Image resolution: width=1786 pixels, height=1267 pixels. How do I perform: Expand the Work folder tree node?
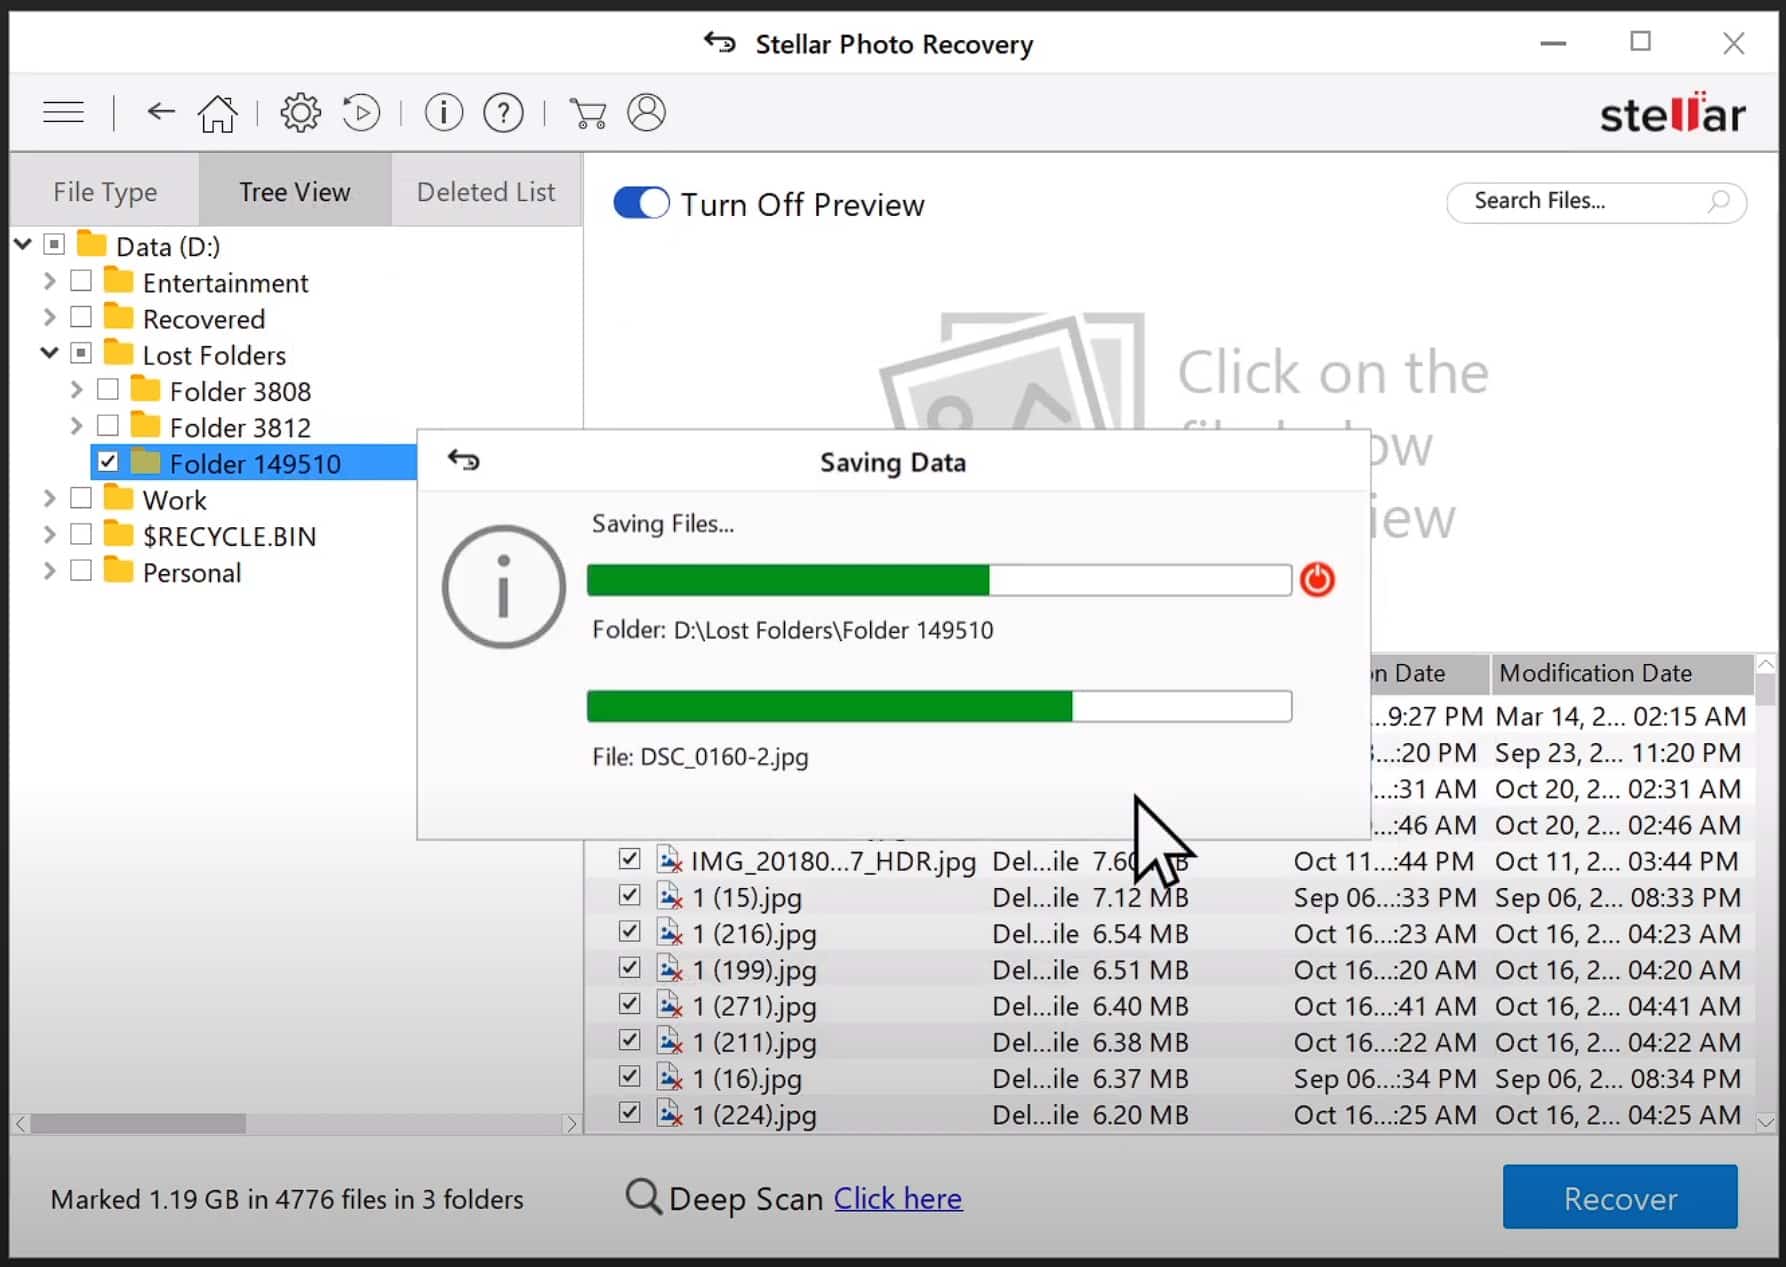point(49,498)
